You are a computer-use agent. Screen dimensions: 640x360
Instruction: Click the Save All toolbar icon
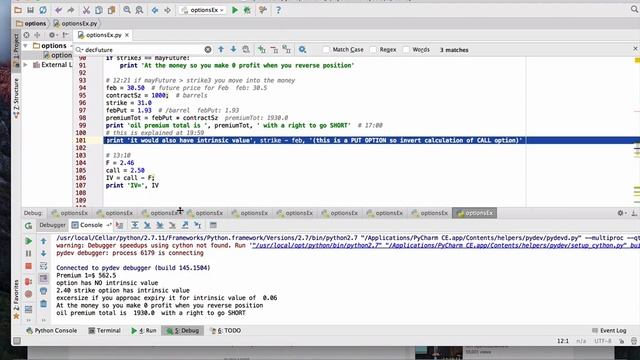click(30, 10)
